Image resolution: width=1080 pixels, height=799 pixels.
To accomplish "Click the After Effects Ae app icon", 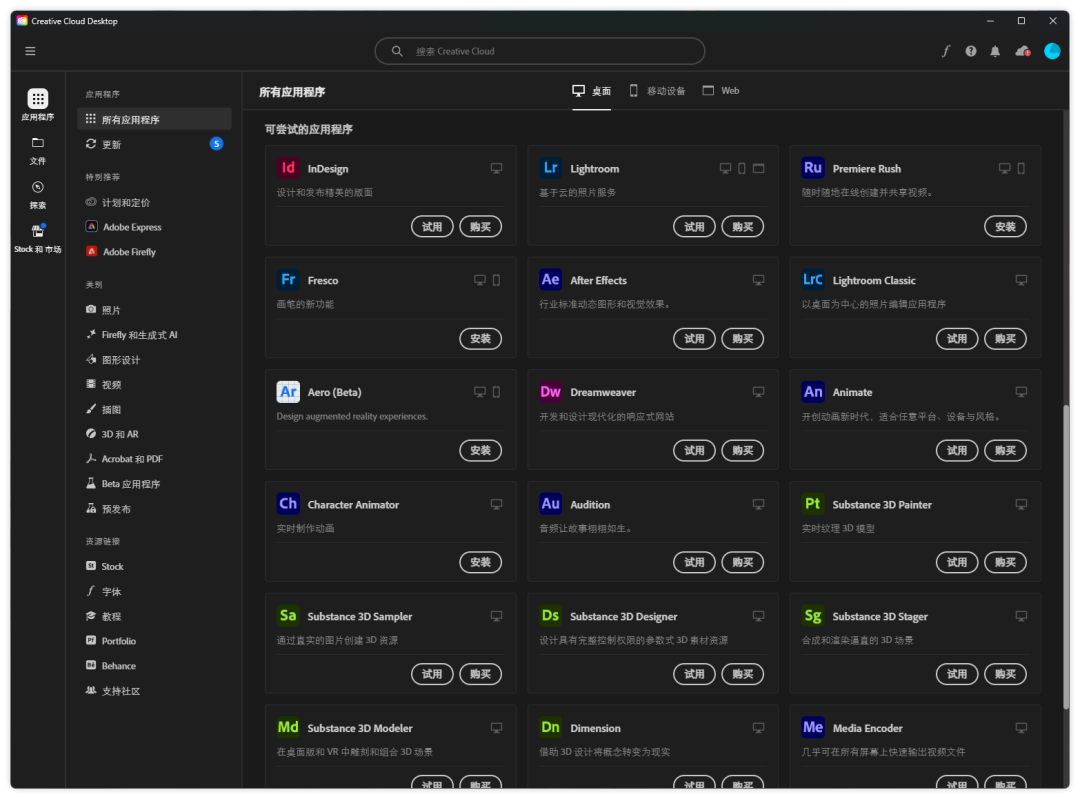I will click(x=550, y=280).
